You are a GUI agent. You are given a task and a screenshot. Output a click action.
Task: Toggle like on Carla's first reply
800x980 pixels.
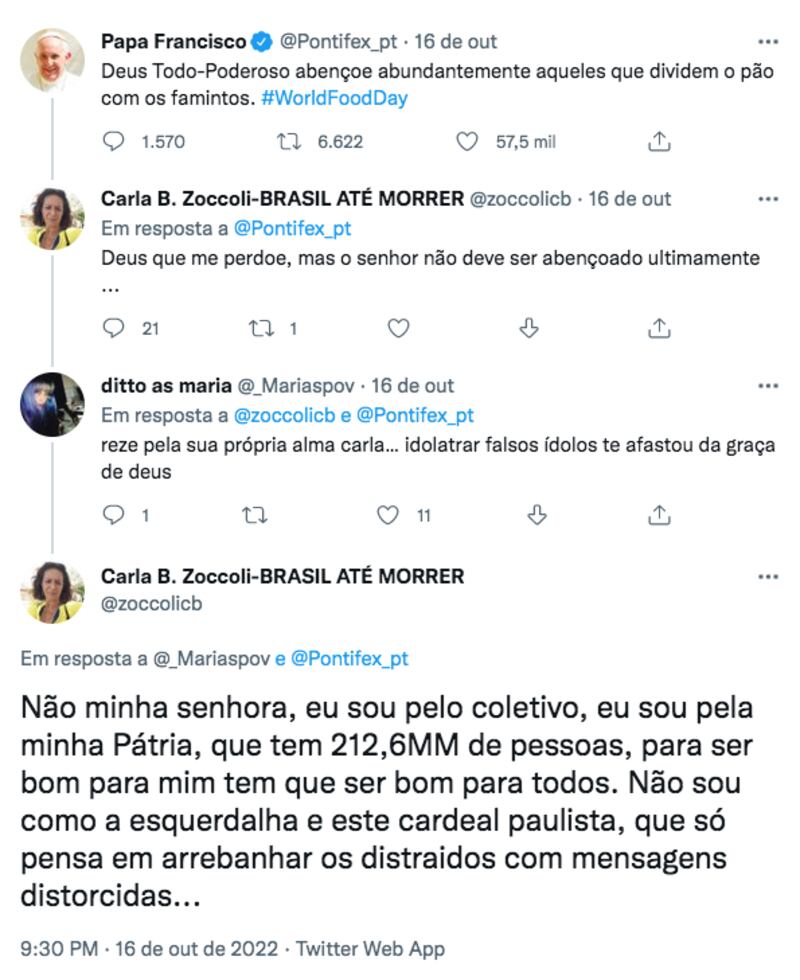[x=398, y=328]
